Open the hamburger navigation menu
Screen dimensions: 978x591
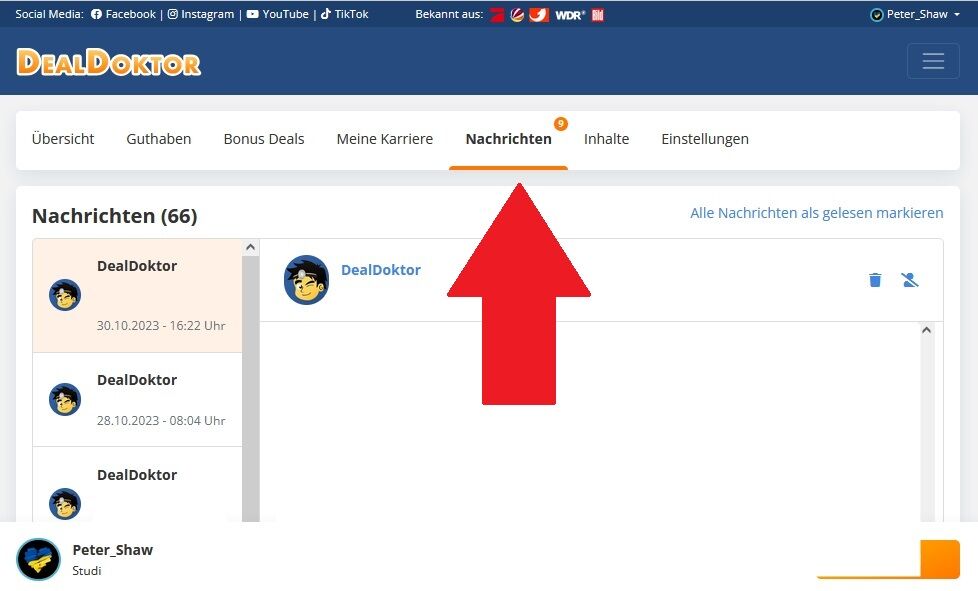point(933,60)
